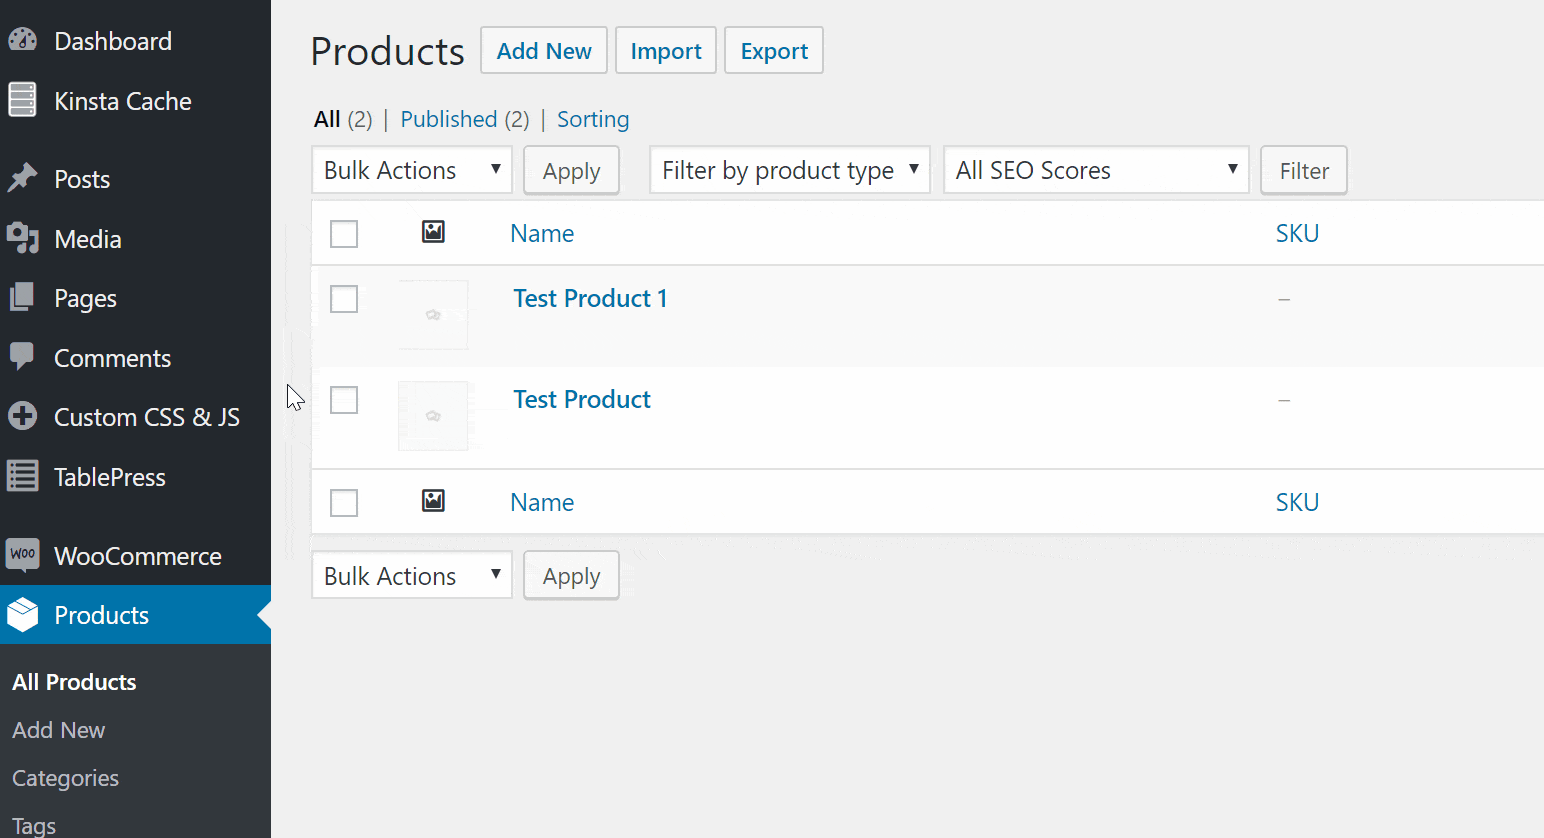Select All Products in the sidebar
This screenshot has height=838, width=1544.
click(73, 682)
